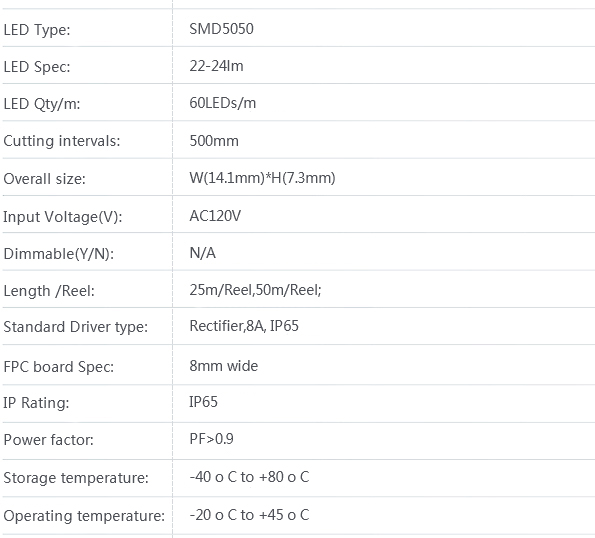The height and width of the screenshot is (538, 595).
Task: Click the SMD5050 LED type value
Action: [x=221, y=29]
